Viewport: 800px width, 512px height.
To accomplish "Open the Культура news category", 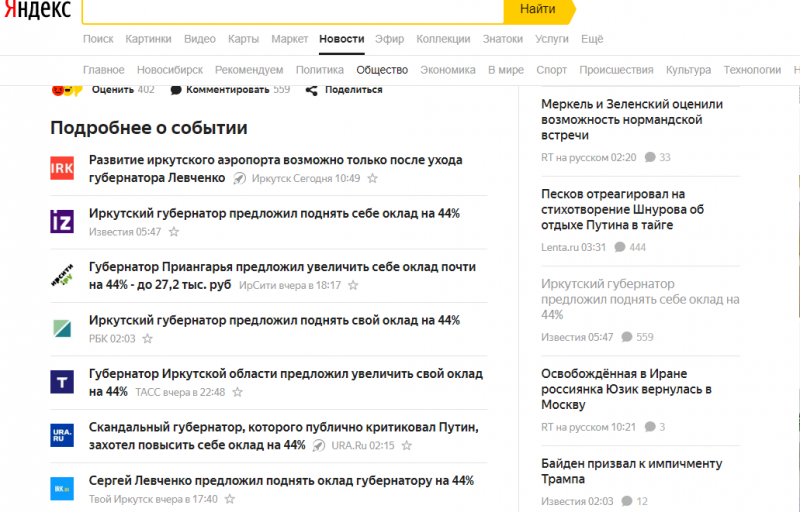I will point(688,70).
